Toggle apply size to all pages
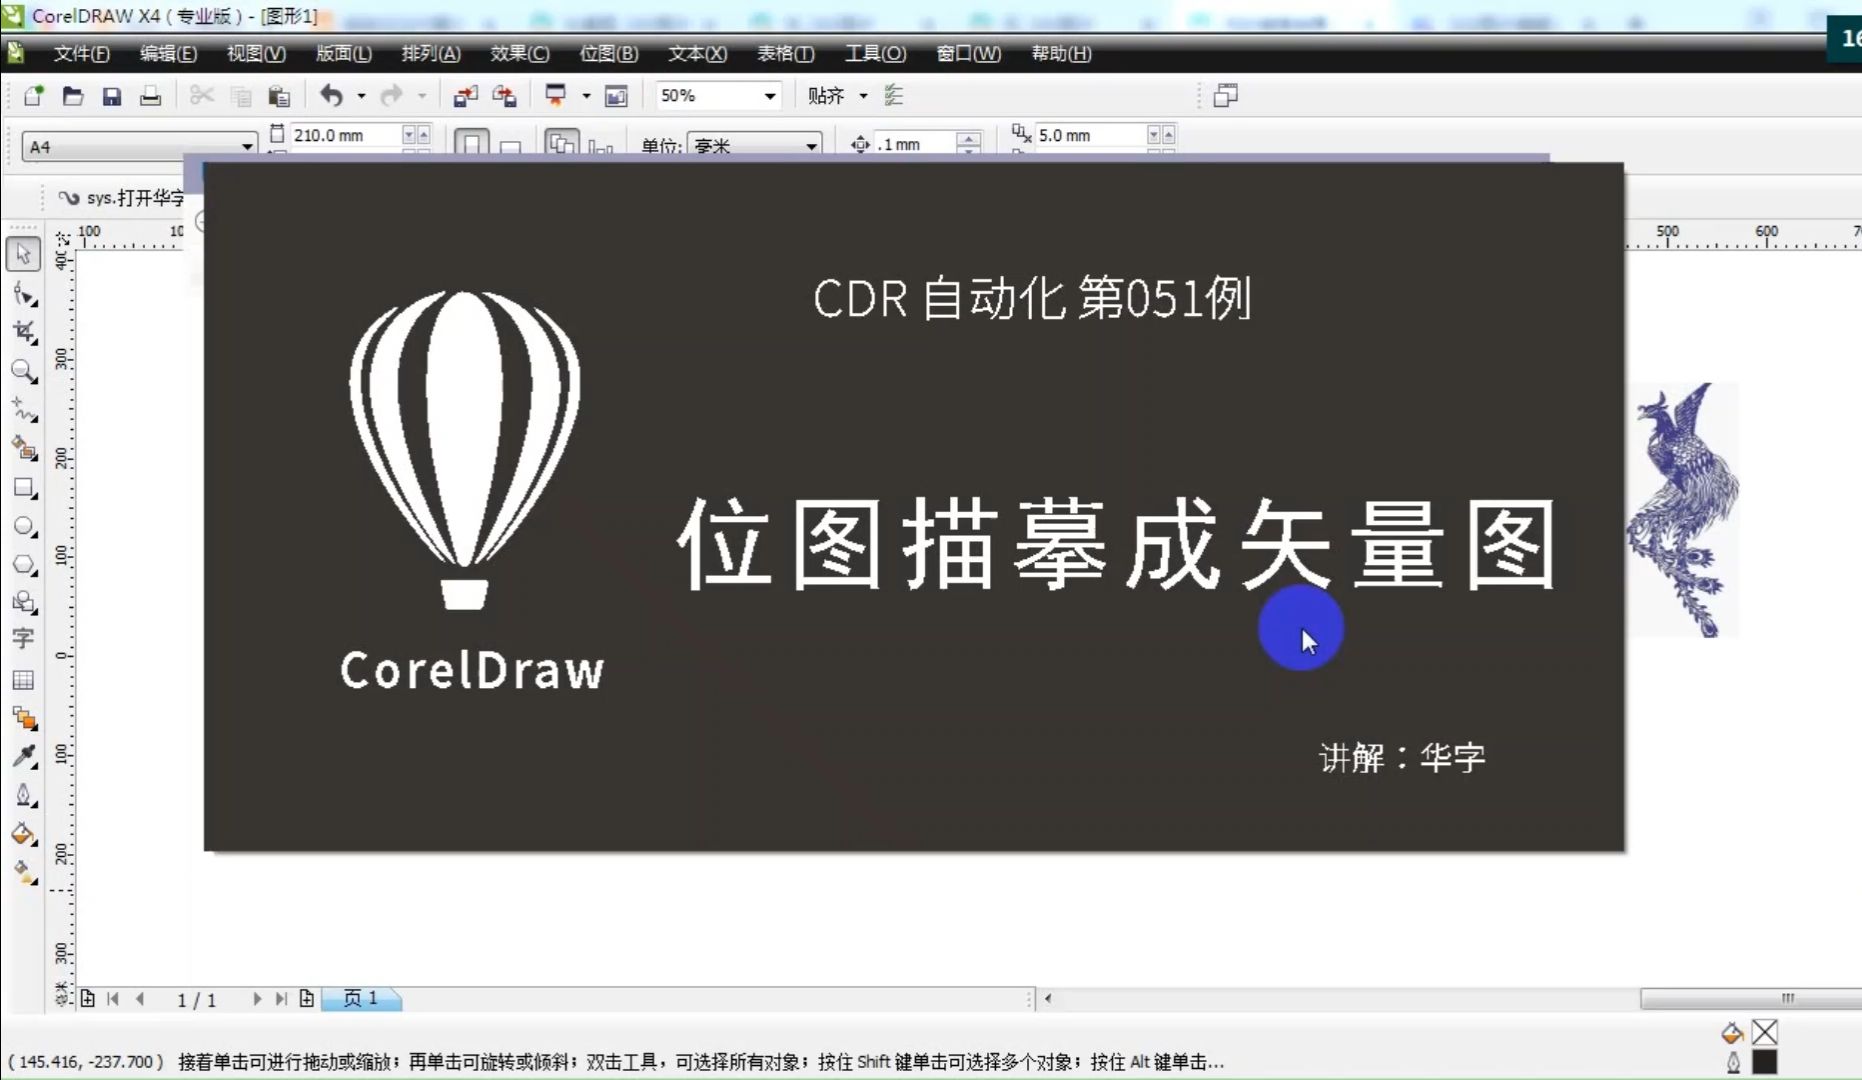1862x1080 pixels. tap(562, 142)
